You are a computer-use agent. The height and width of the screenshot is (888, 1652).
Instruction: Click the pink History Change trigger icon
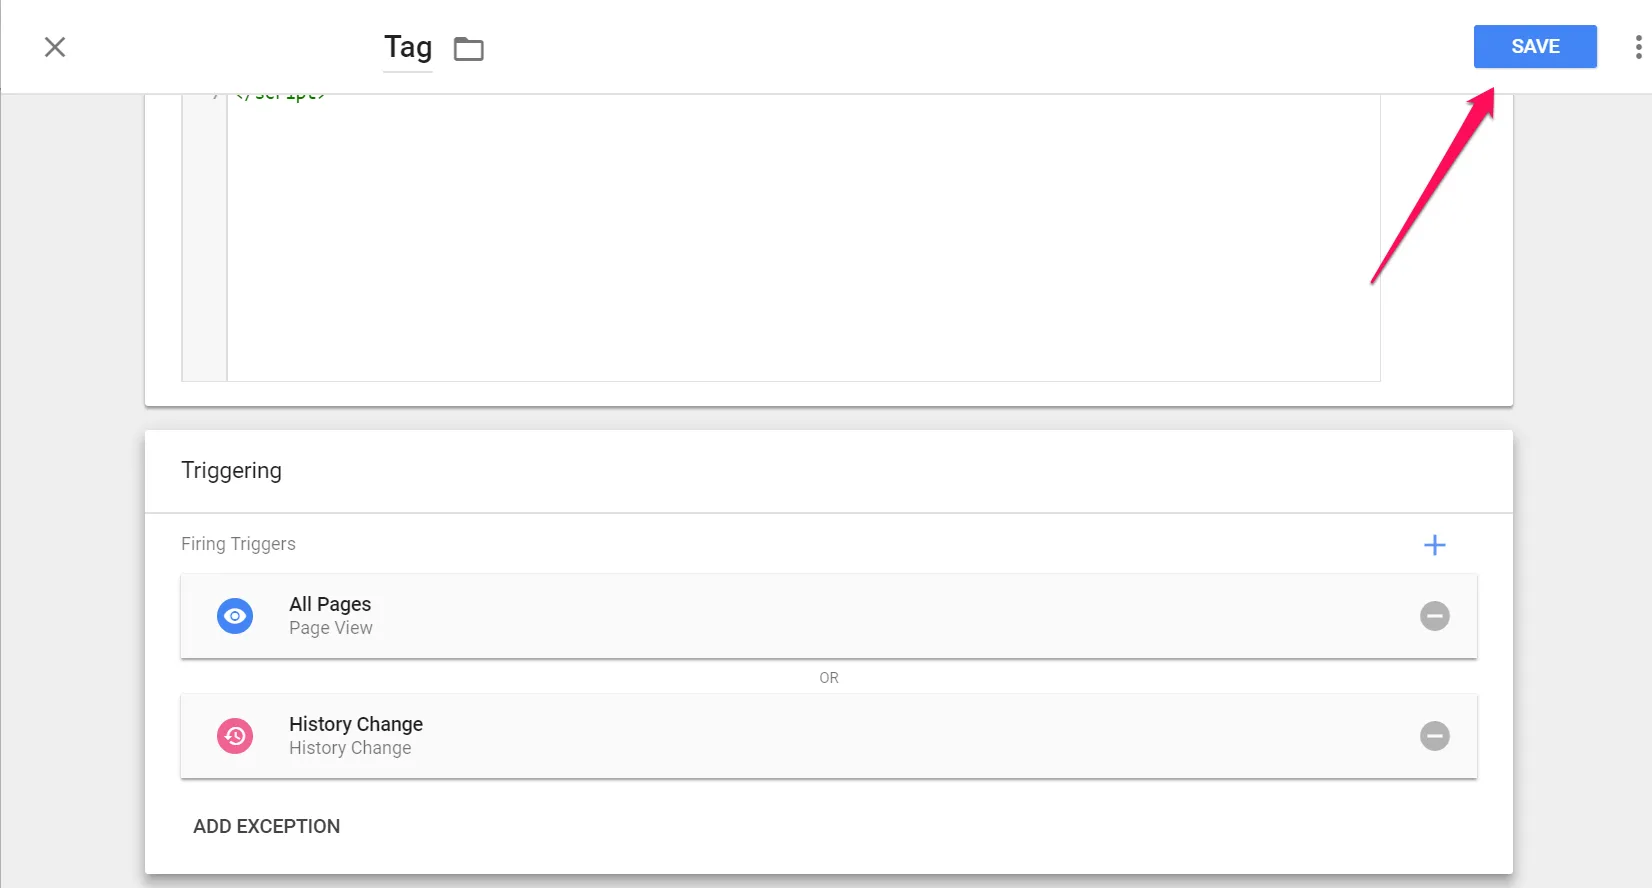click(235, 736)
